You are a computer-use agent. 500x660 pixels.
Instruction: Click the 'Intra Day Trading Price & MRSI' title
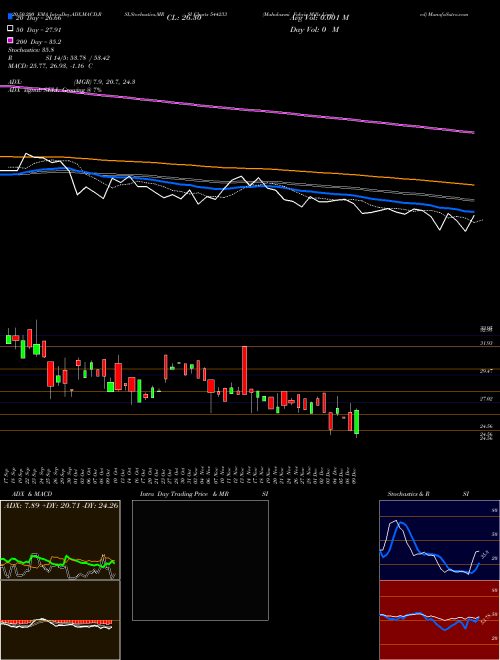pyautogui.click(x=204, y=494)
